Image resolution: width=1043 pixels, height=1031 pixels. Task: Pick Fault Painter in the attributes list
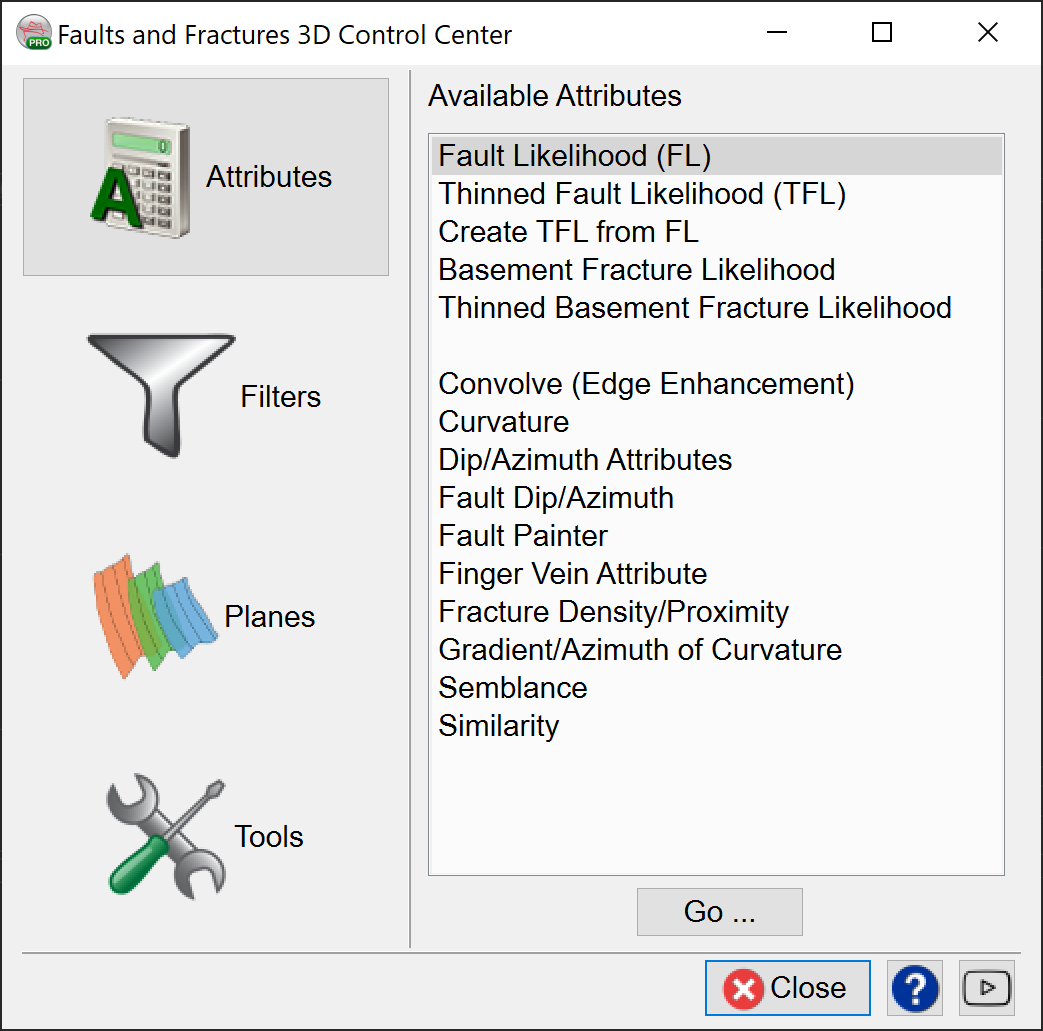[523, 536]
